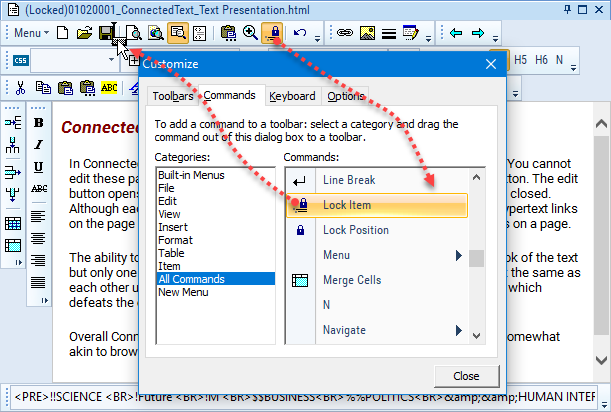Click the first Paste clipboard icon in edit toolbar

65,88
